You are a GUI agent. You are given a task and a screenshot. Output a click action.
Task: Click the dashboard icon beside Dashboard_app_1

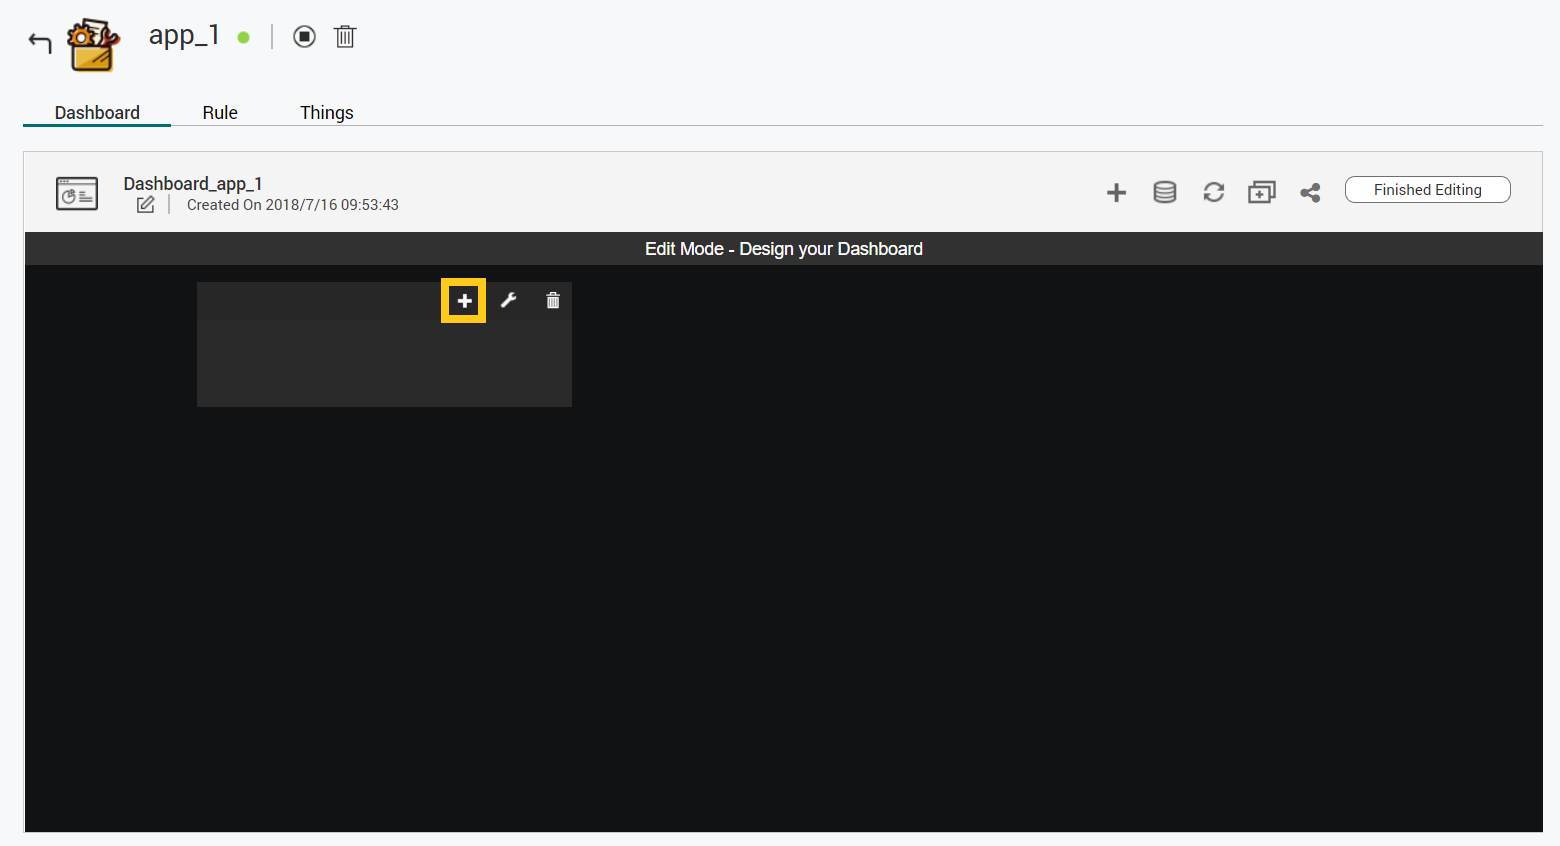pyautogui.click(x=77, y=194)
